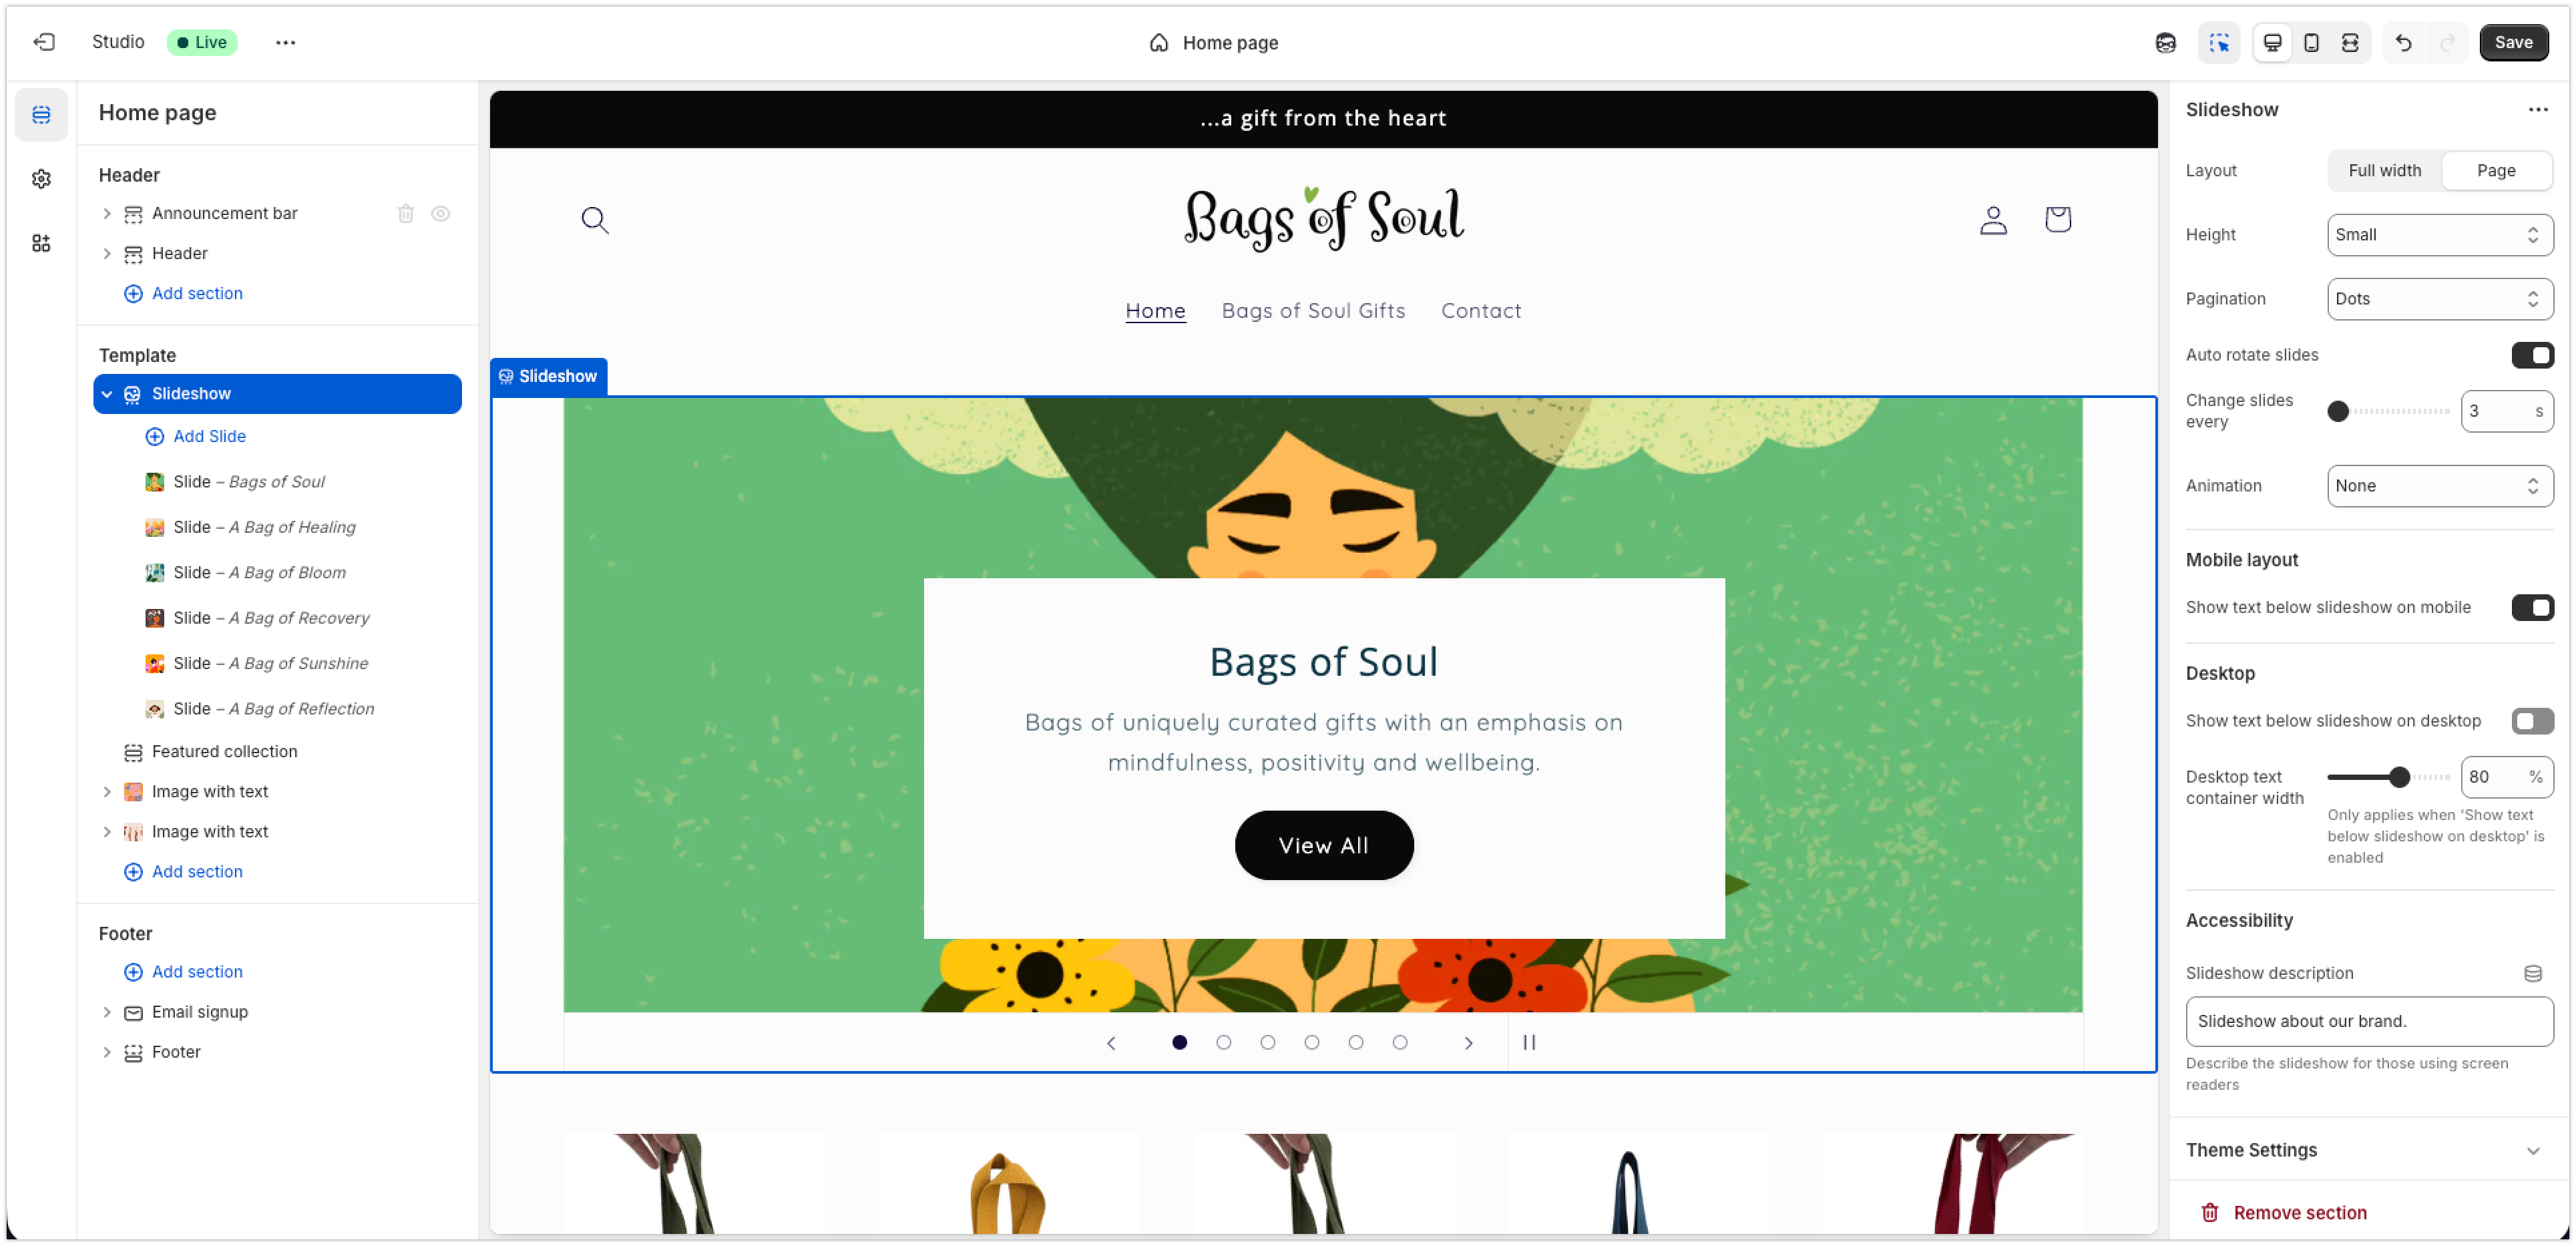
Task: Enable show text below slideshow on desktop
Action: coord(2531,721)
